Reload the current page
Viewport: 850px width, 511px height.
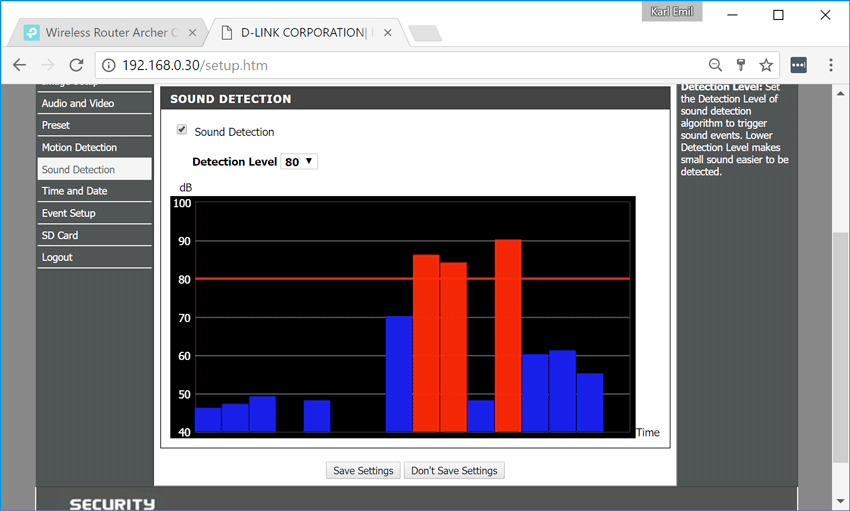[x=76, y=65]
